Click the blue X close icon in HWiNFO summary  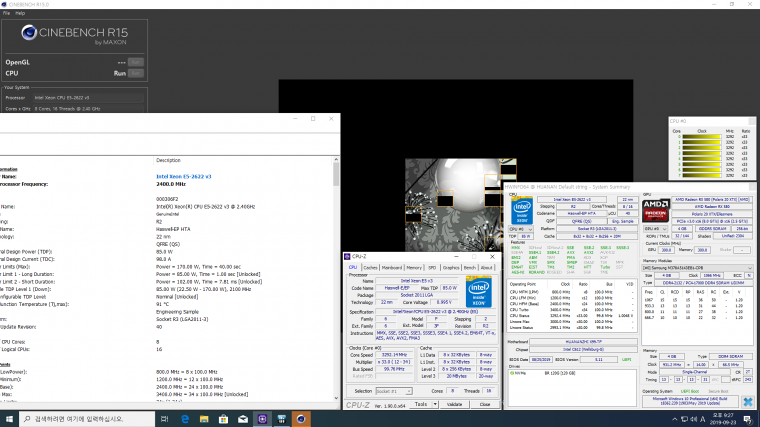[748, 402]
